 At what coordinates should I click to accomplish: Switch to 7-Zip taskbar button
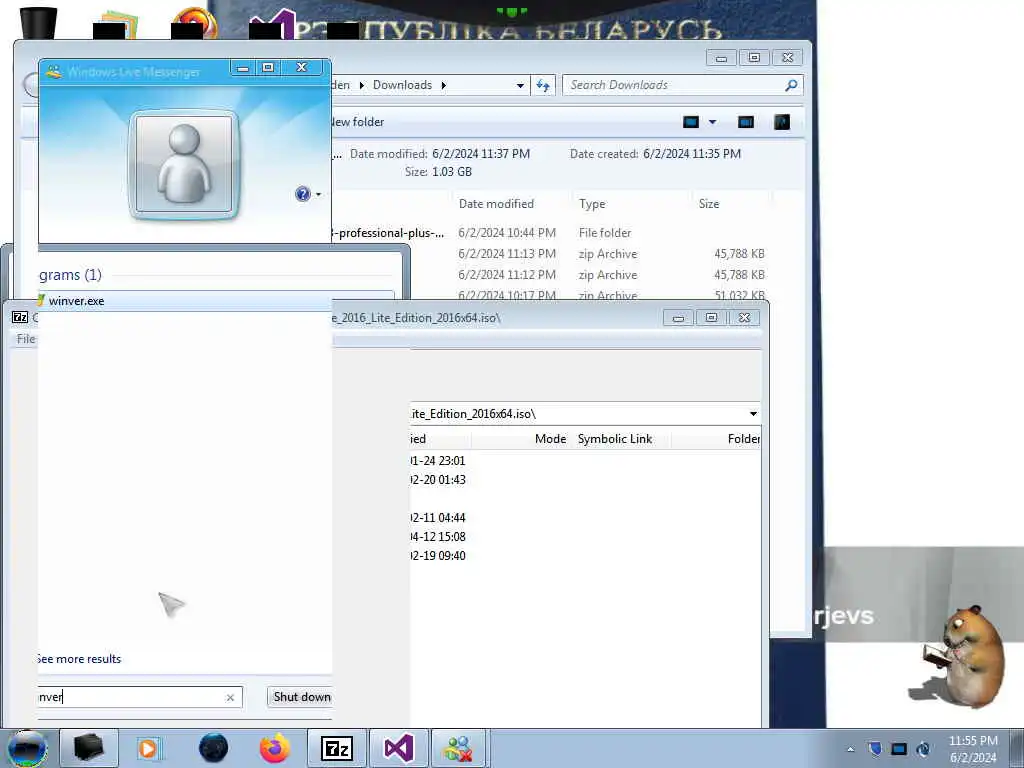(x=337, y=748)
